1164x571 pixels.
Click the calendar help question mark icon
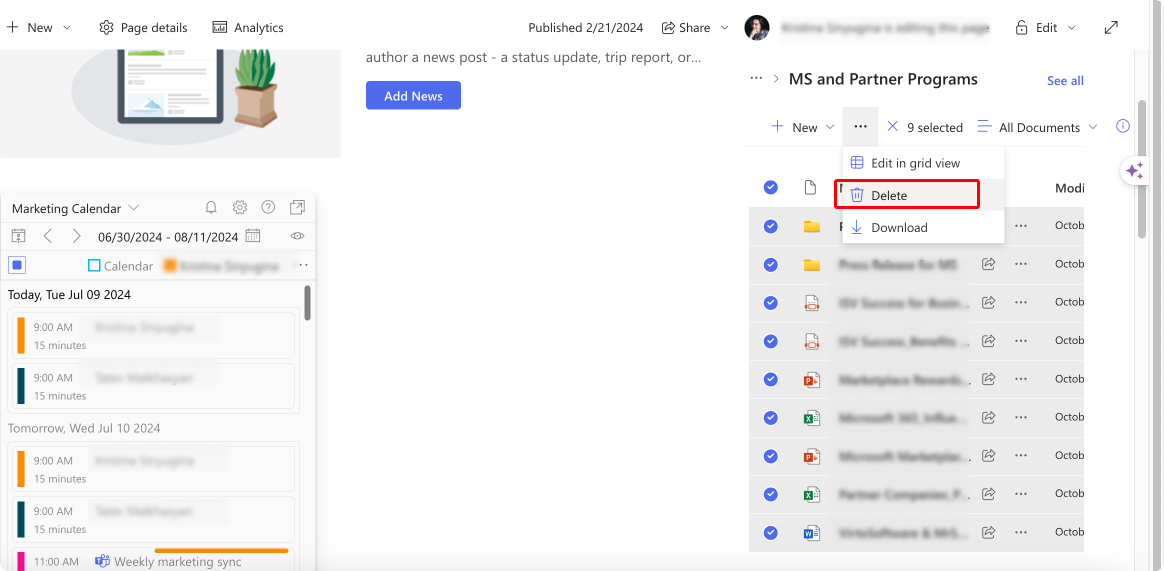tap(269, 207)
